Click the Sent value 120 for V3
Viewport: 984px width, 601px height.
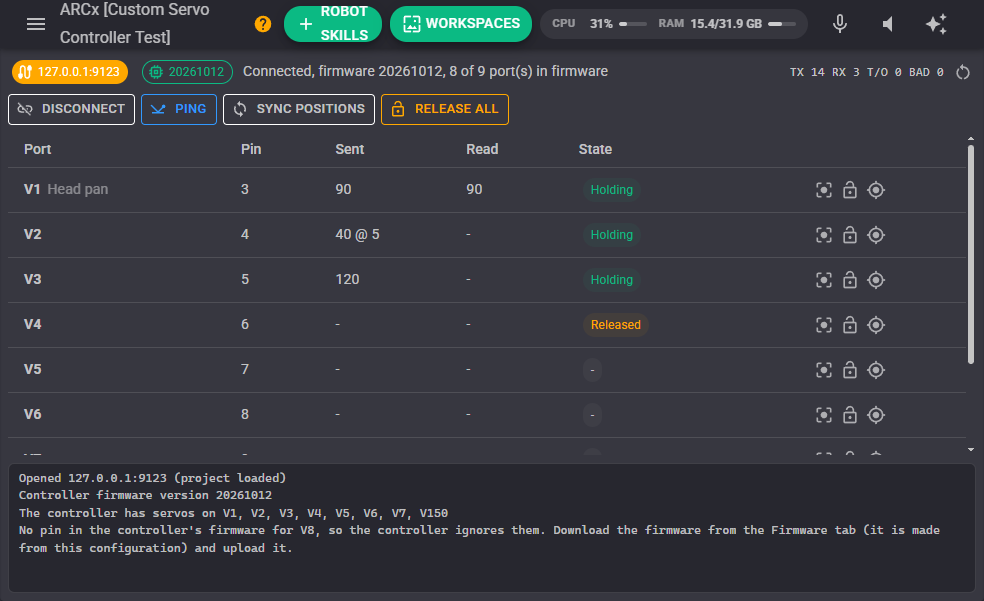click(x=347, y=279)
